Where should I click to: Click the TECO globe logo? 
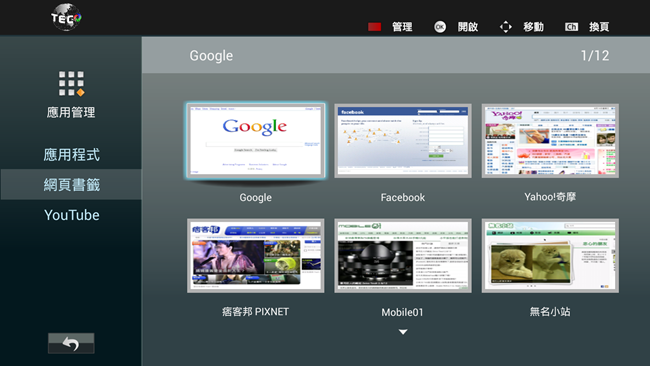click(x=66, y=17)
